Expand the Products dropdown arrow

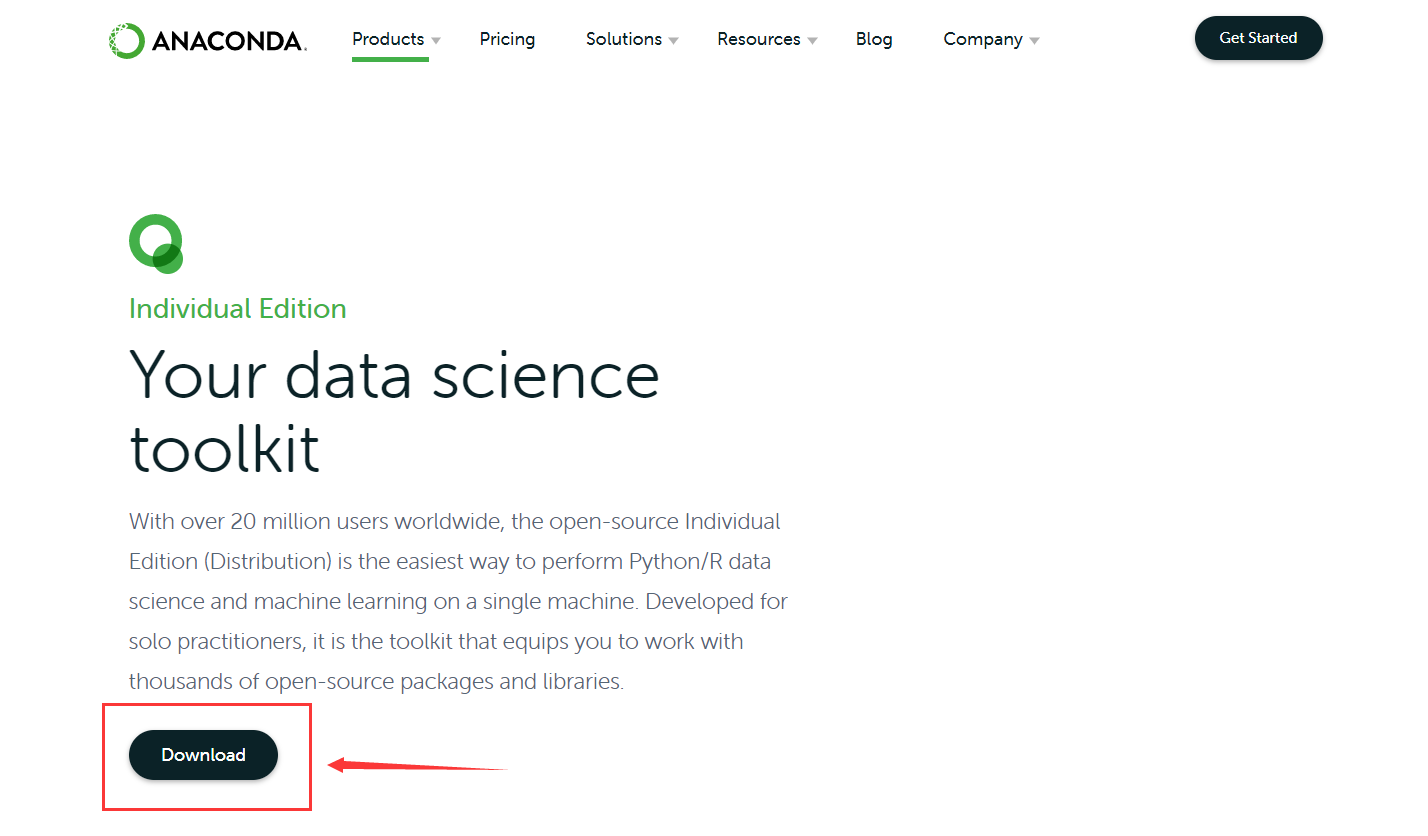(x=436, y=41)
